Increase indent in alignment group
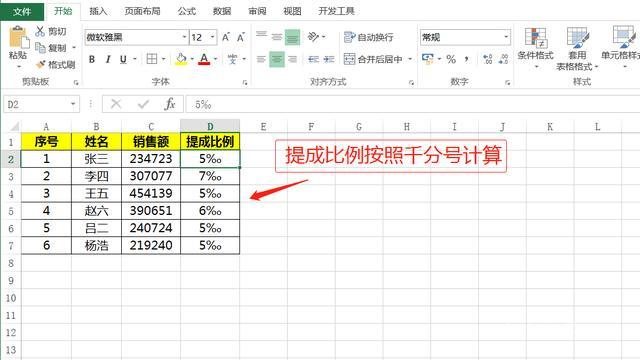The width and height of the screenshot is (640, 360). click(329, 60)
